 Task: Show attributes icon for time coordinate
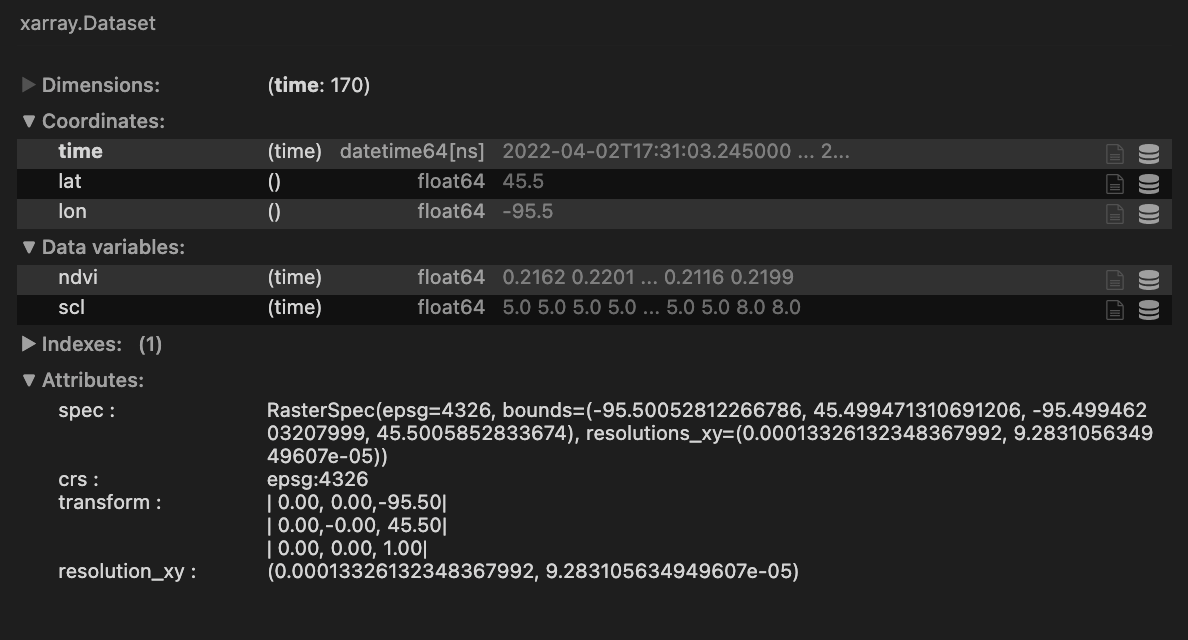click(x=1115, y=154)
